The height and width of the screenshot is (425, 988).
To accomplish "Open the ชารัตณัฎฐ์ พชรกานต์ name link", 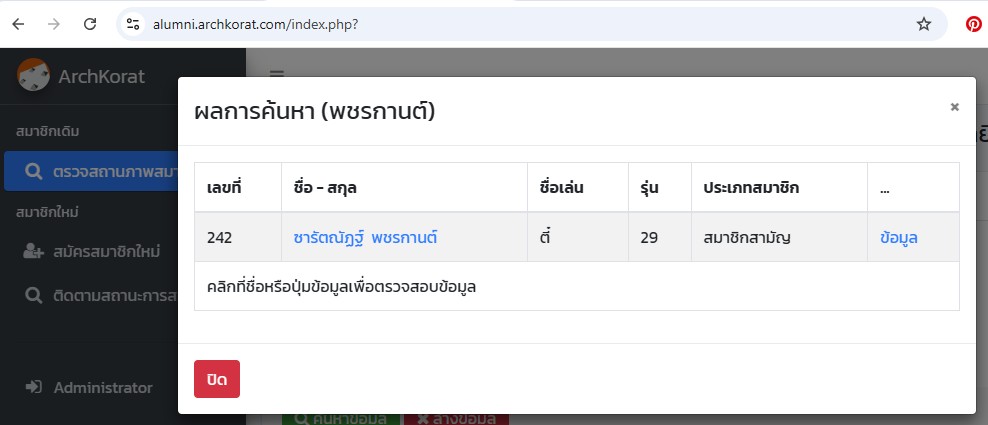I will [365, 238].
